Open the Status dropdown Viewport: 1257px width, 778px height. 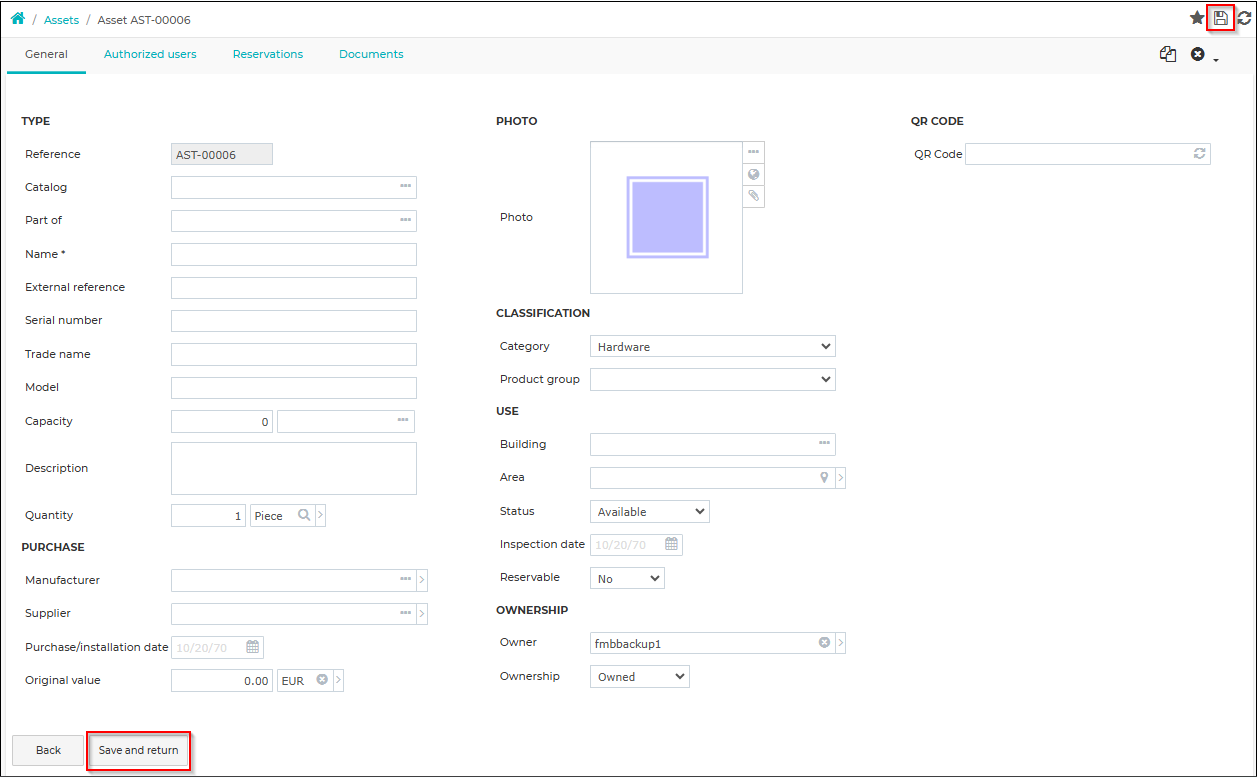tap(650, 512)
